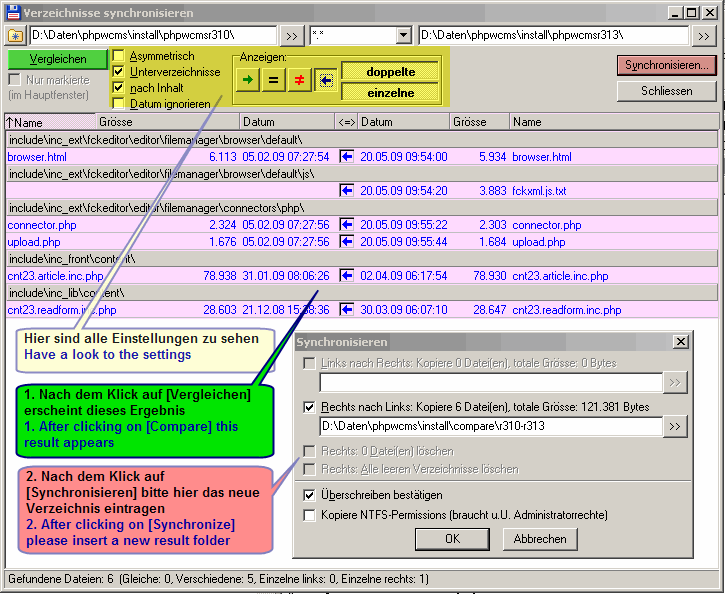This screenshot has width=725, height=594.
Task: Enable Kopiere NTFS-Permissions checkbox
Action: [309, 515]
